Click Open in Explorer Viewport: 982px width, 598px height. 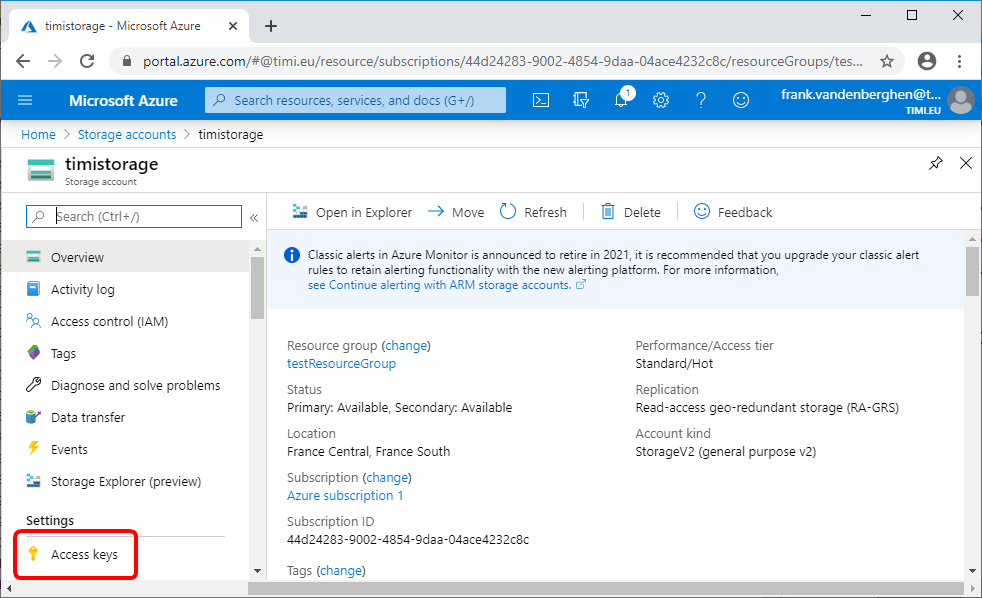pos(352,212)
